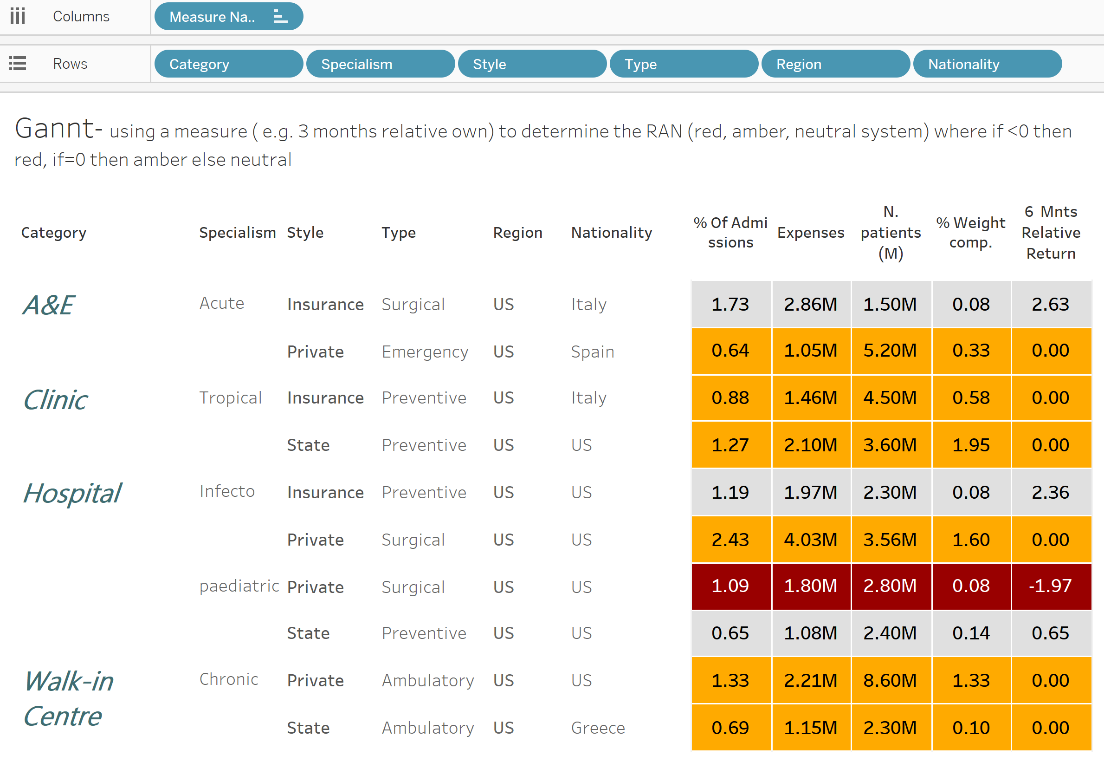Viewport: 1104px width, 762px height.
Task: Click the sort icon on Measure Names pill
Action: 280,17
